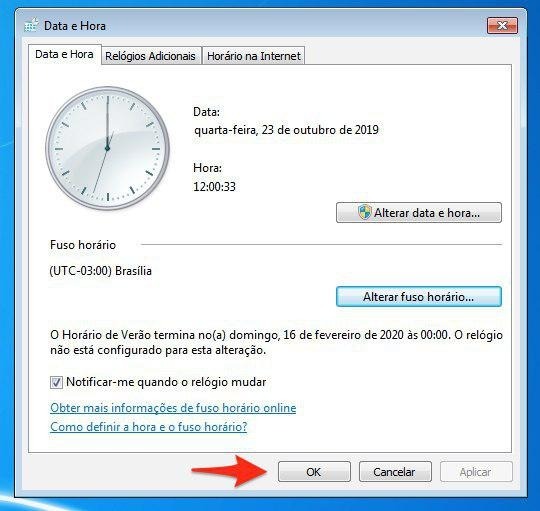Image resolution: width=540 pixels, height=511 pixels.
Task: Select the Data e Hora tab
Action: 64,54
